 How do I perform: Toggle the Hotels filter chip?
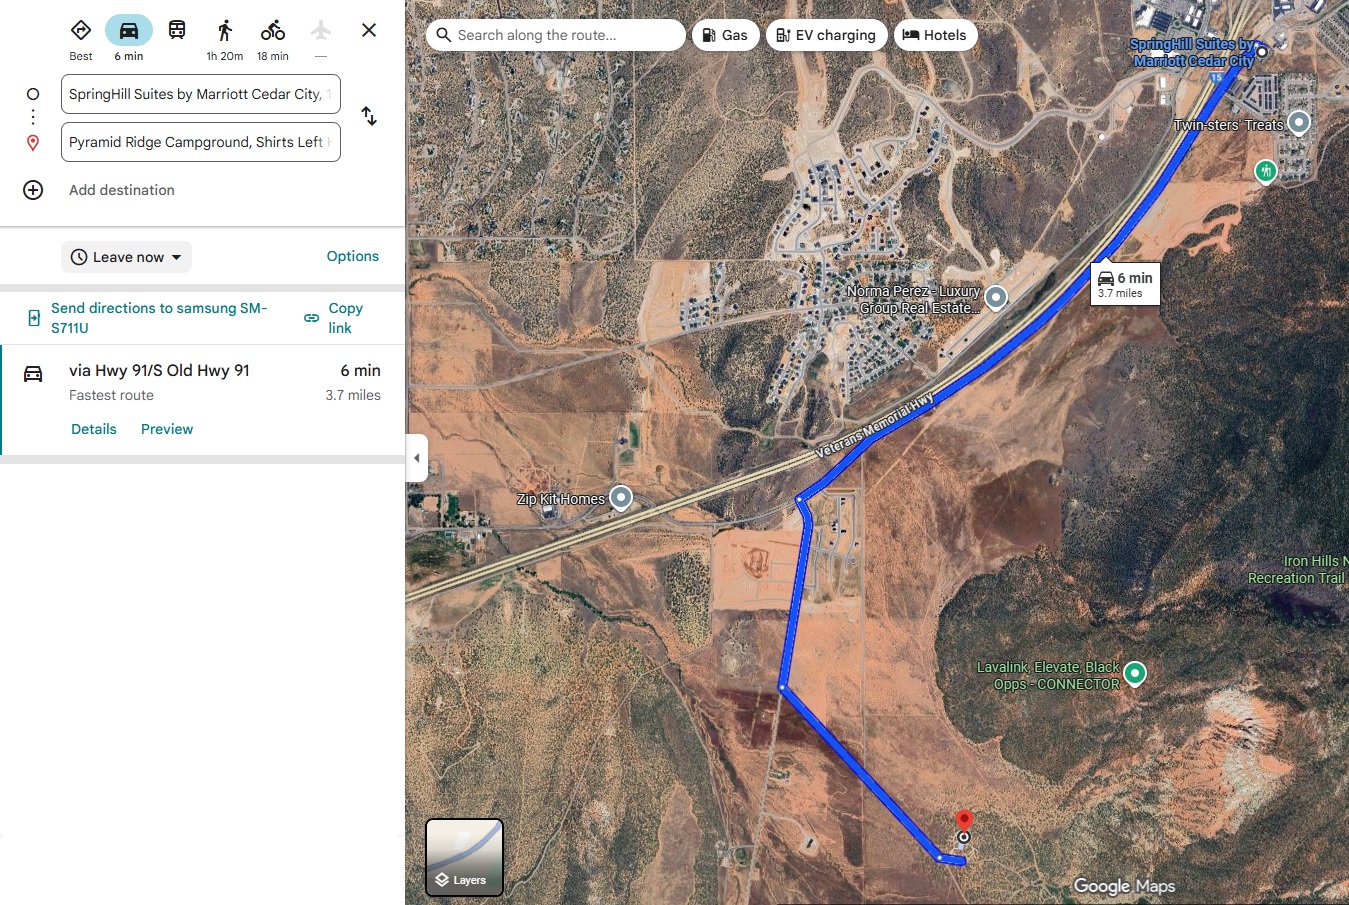tap(935, 35)
